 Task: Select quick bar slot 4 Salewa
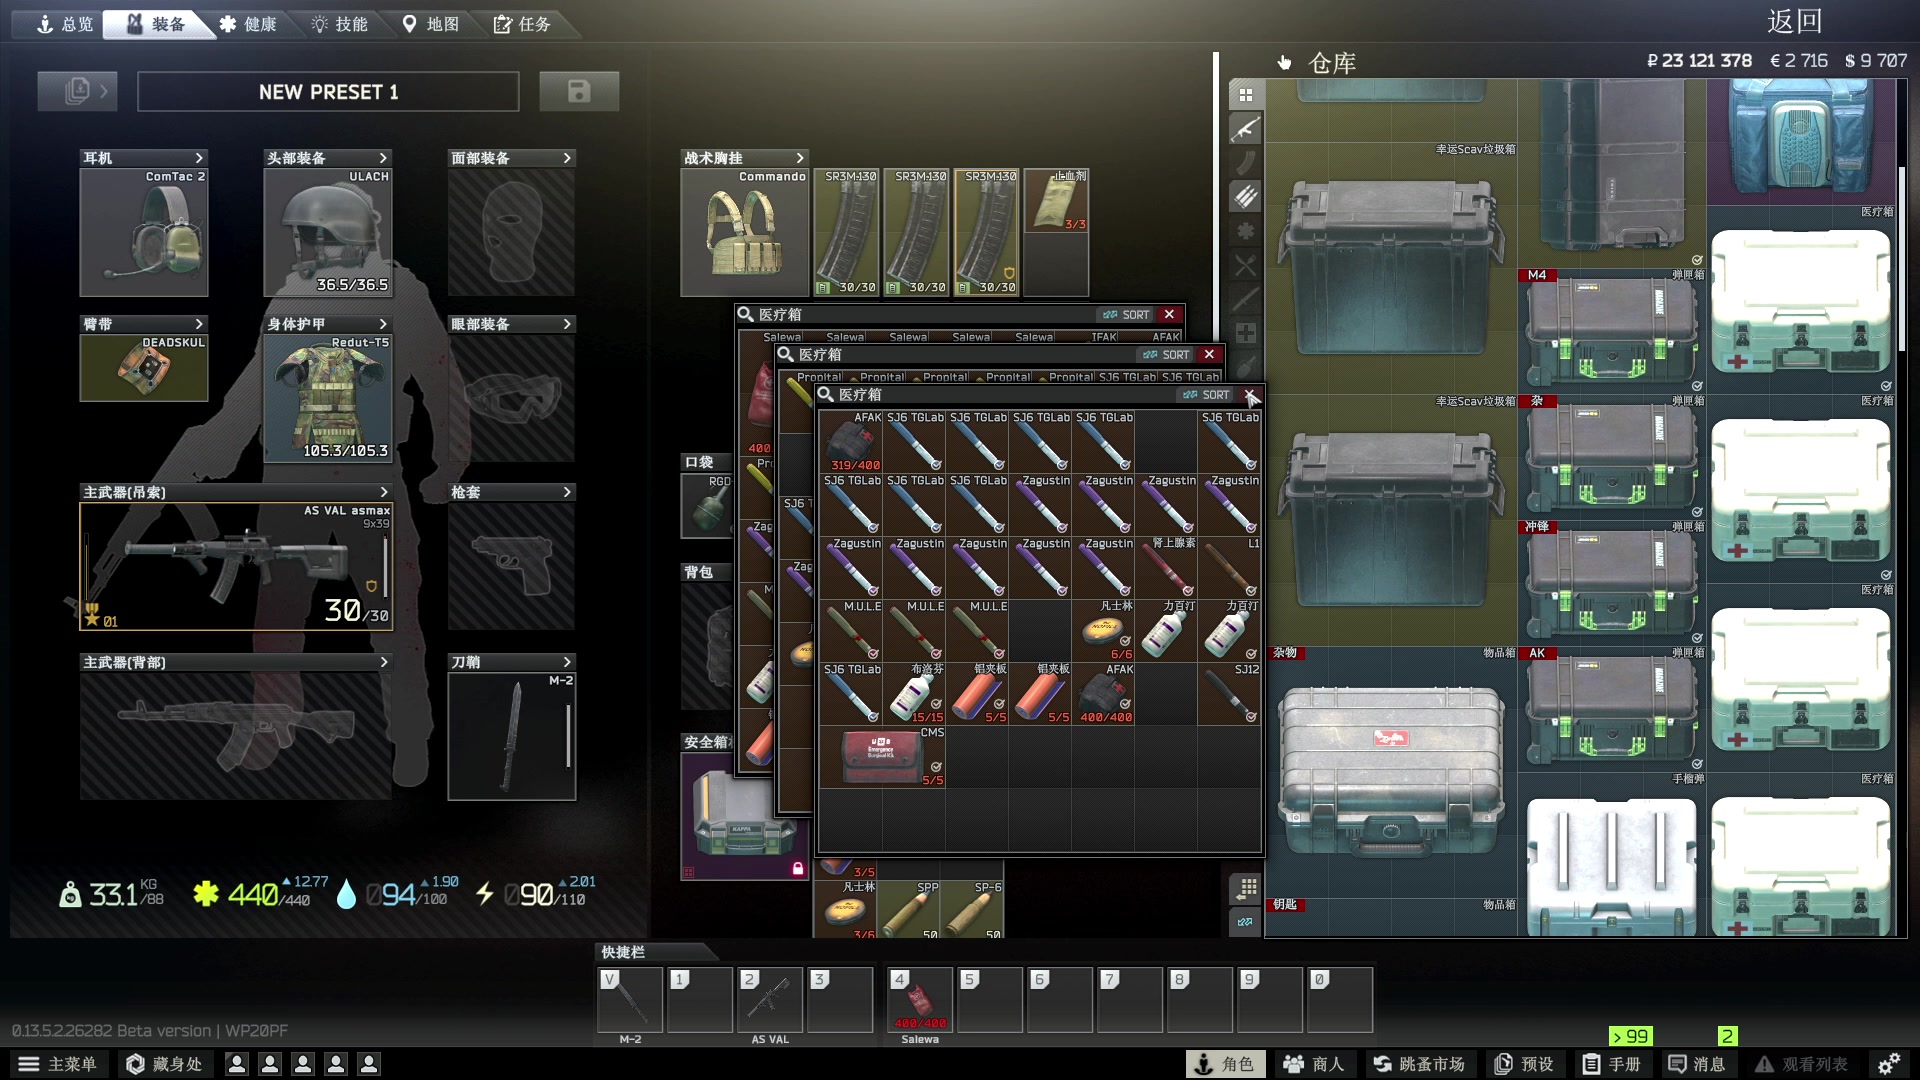(x=919, y=999)
